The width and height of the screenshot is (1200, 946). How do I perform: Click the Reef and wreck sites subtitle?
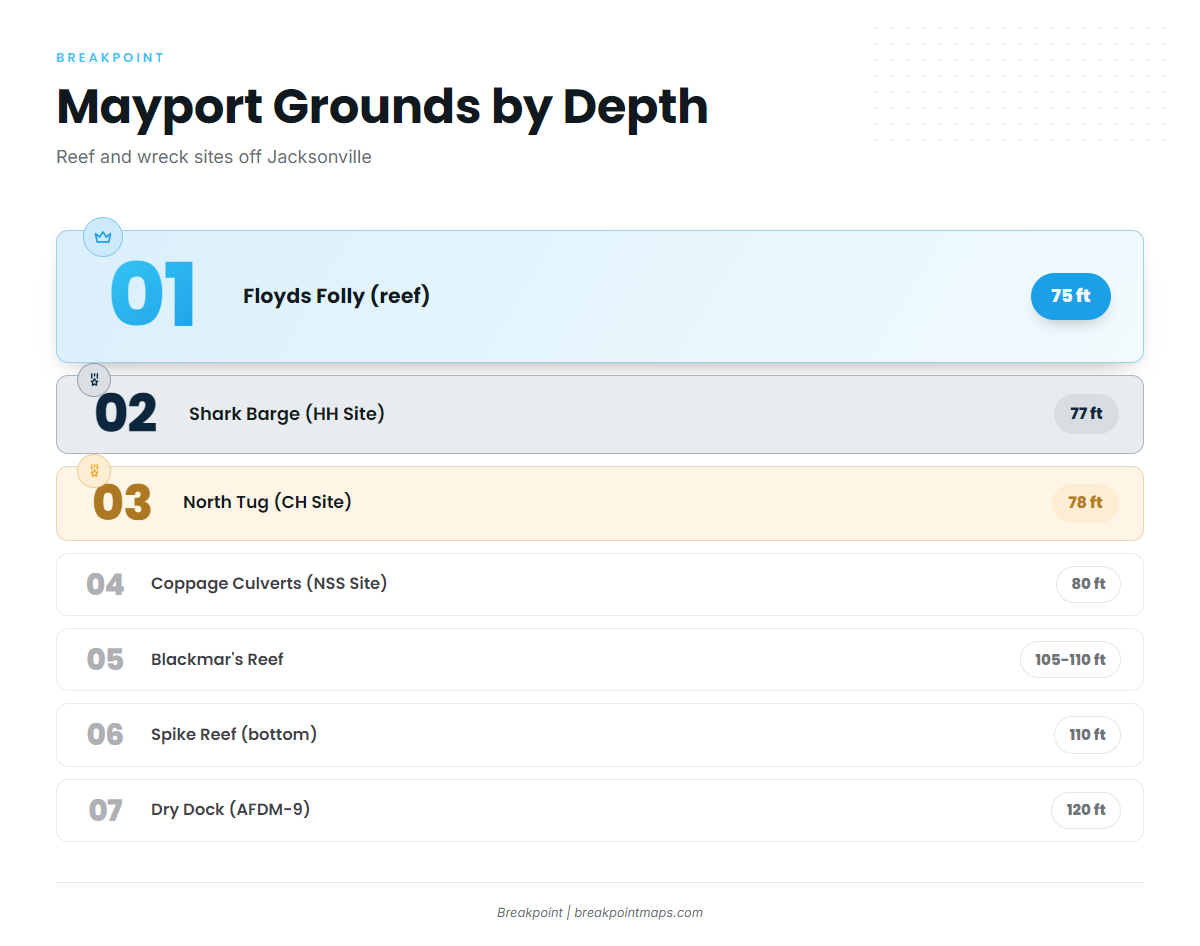click(x=214, y=157)
